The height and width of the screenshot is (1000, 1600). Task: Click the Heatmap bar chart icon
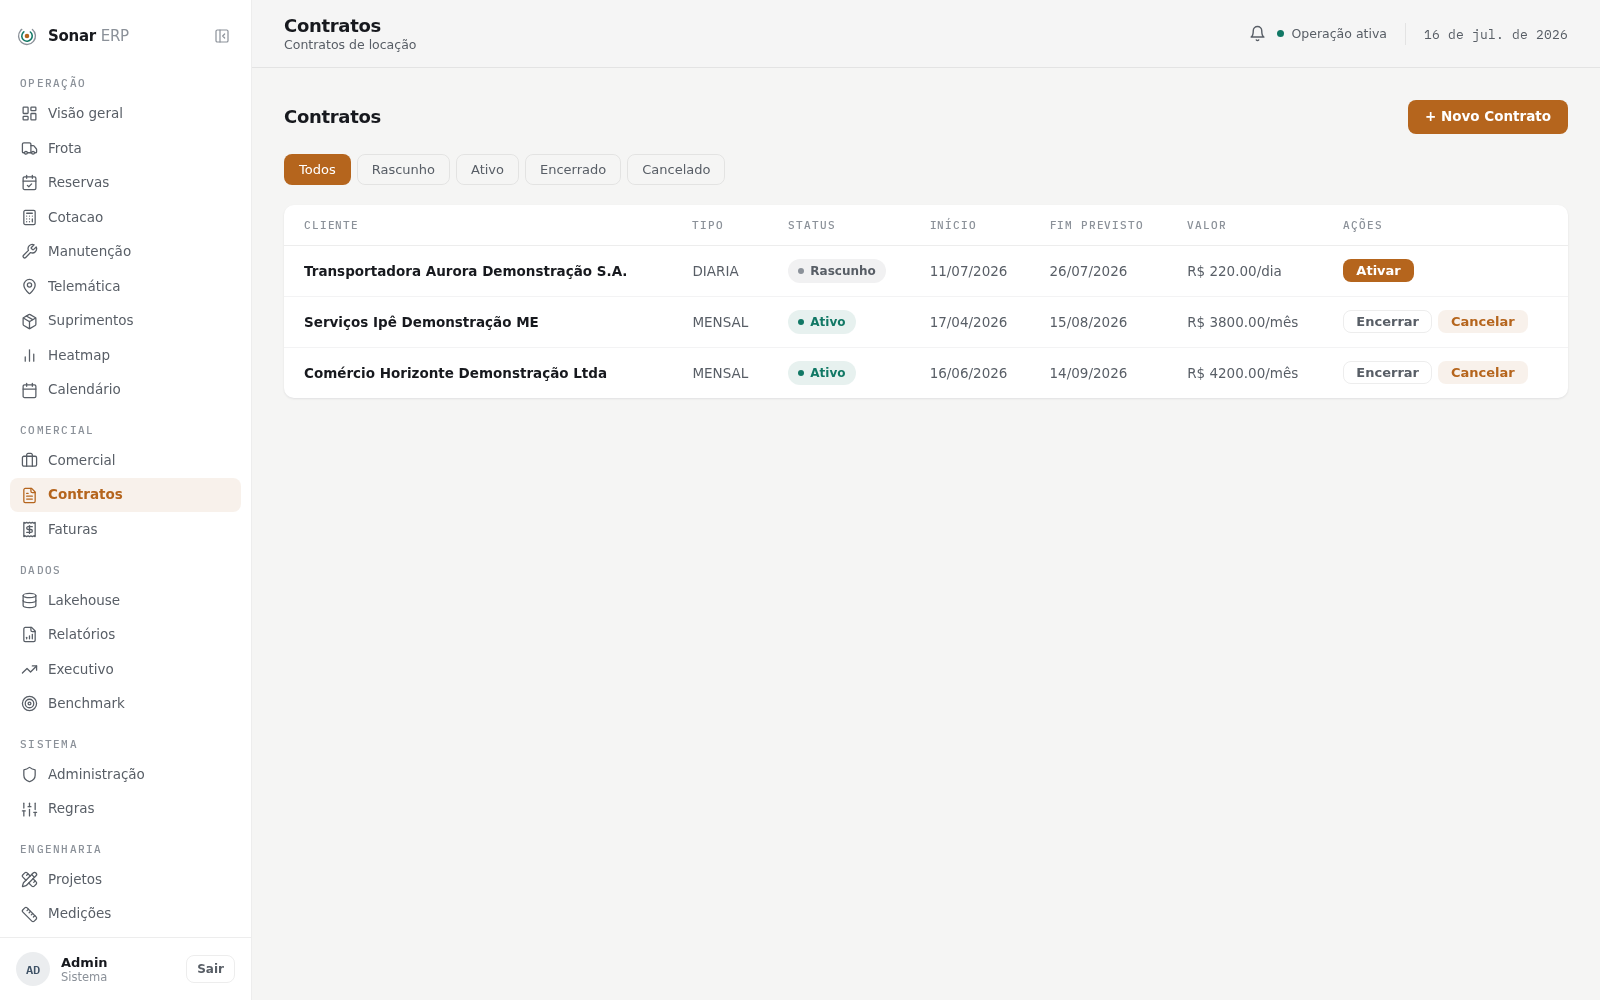29,355
